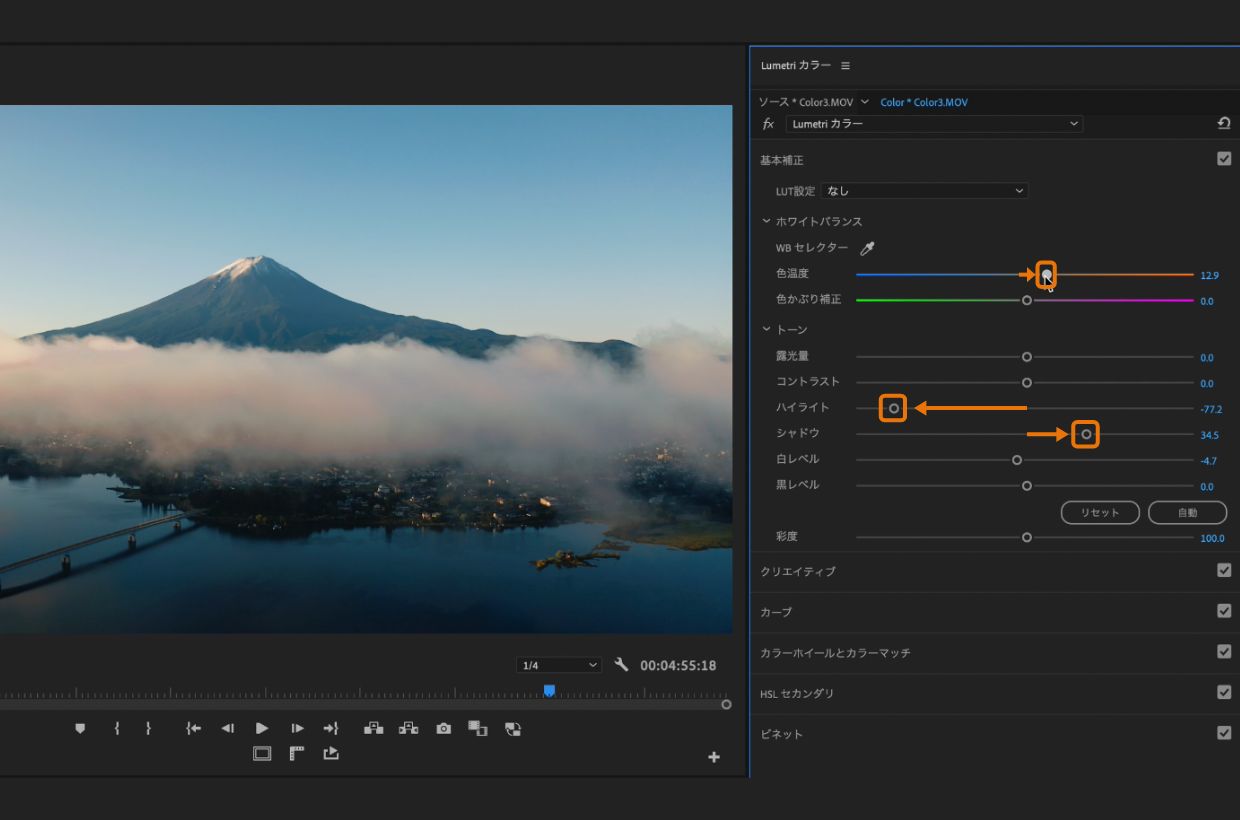Add a marker in the program monitor
Screen dimensions: 1240x820
point(80,729)
